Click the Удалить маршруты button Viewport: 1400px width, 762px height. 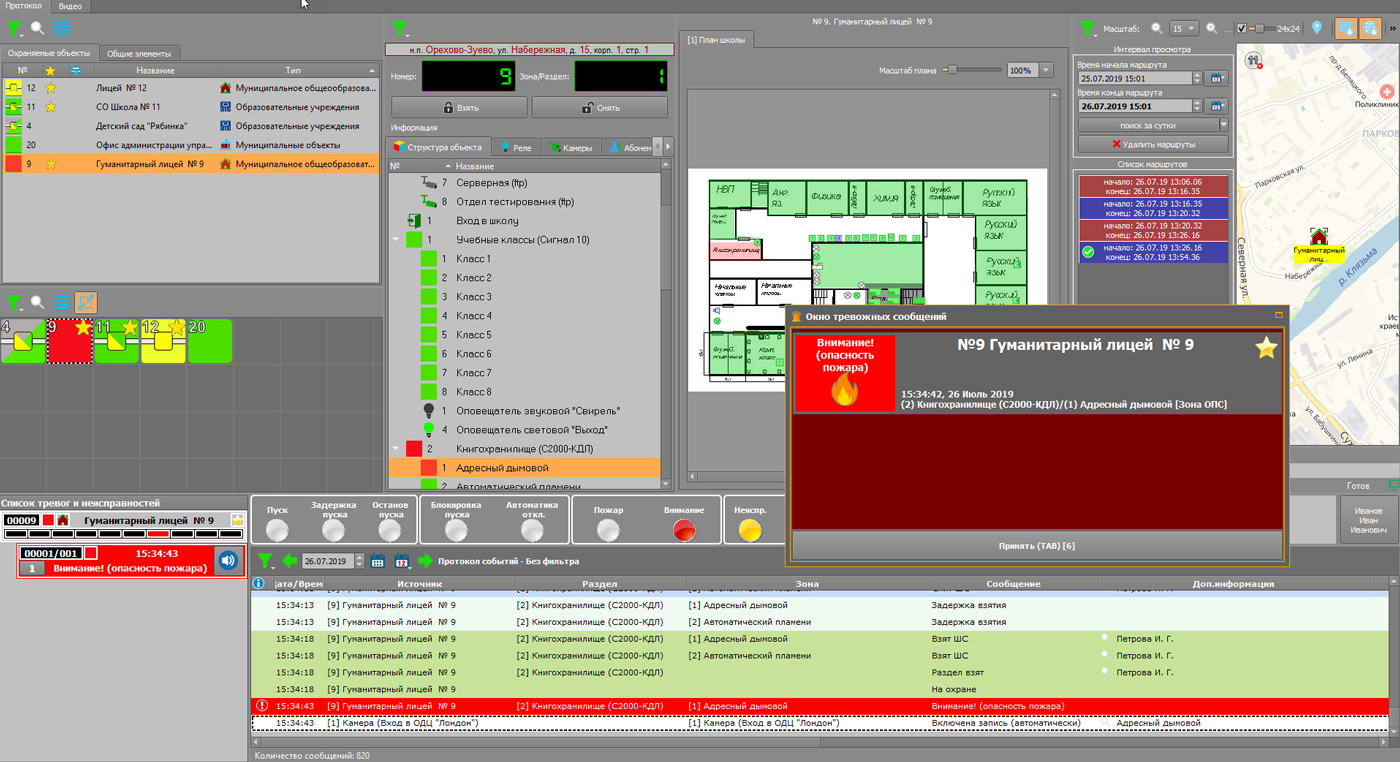coord(1153,145)
